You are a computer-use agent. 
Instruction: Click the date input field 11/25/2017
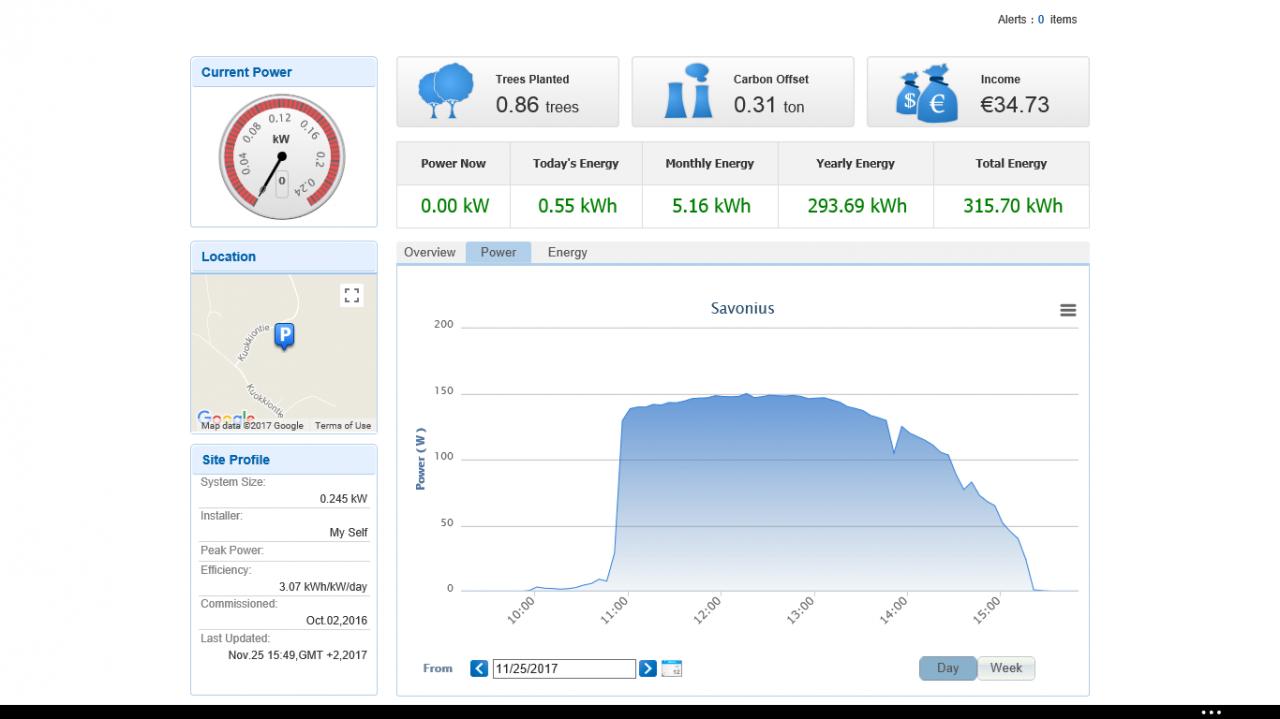[x=564, y=669]
